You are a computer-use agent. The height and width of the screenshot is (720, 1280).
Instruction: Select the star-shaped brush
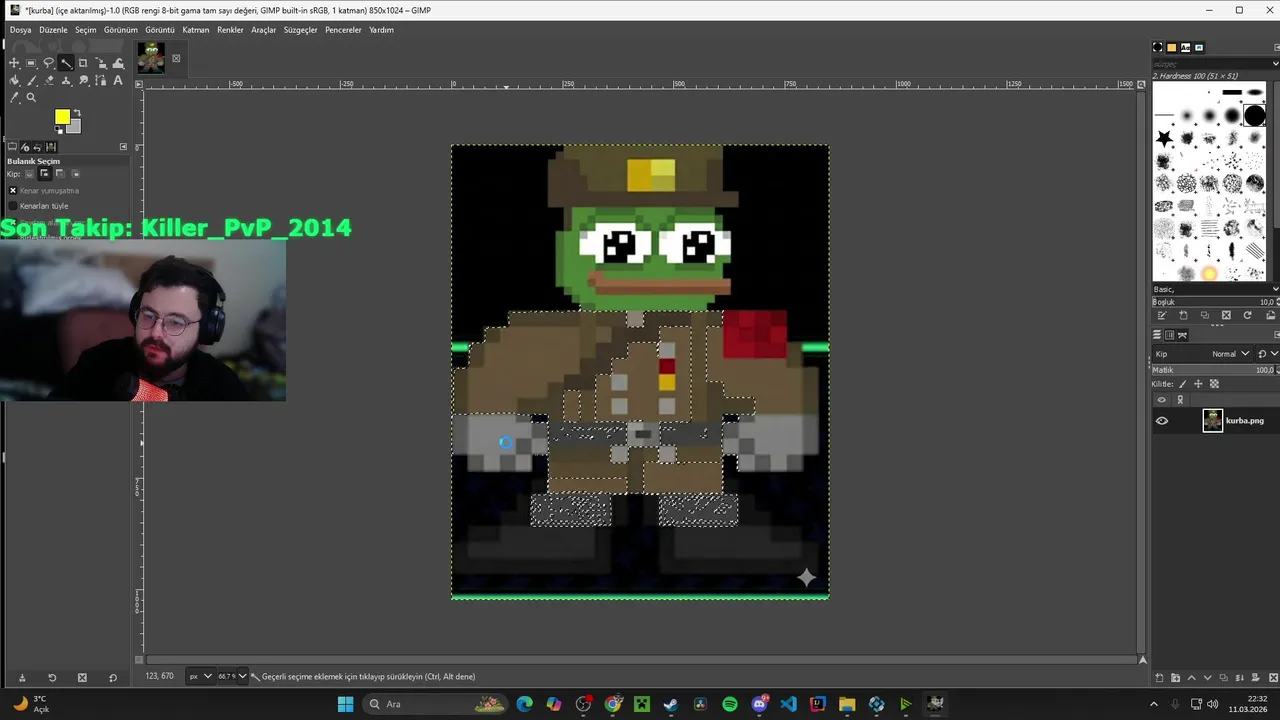1165,138
